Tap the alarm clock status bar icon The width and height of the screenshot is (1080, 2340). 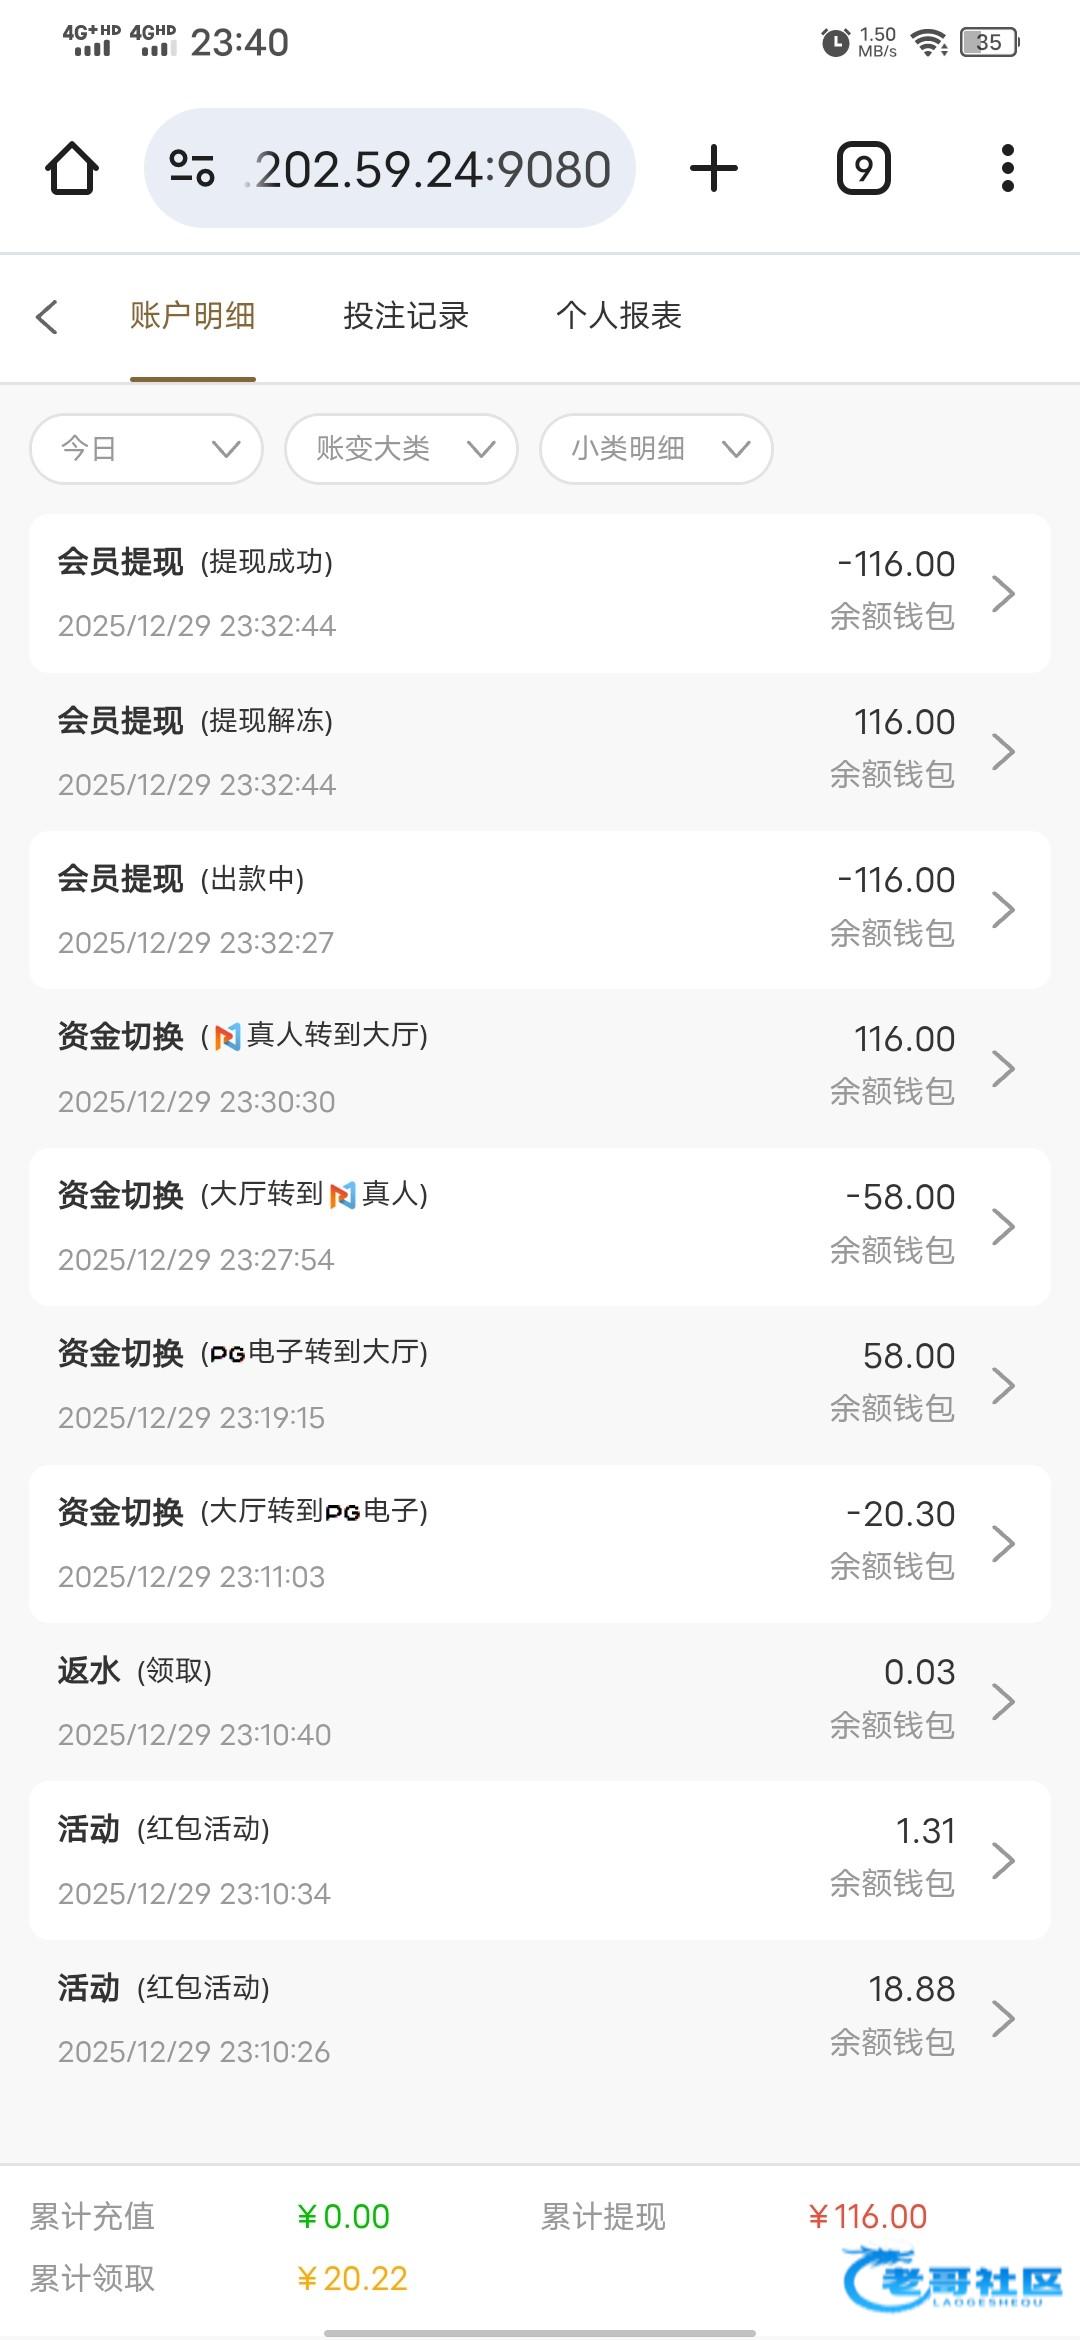[835, 42]
